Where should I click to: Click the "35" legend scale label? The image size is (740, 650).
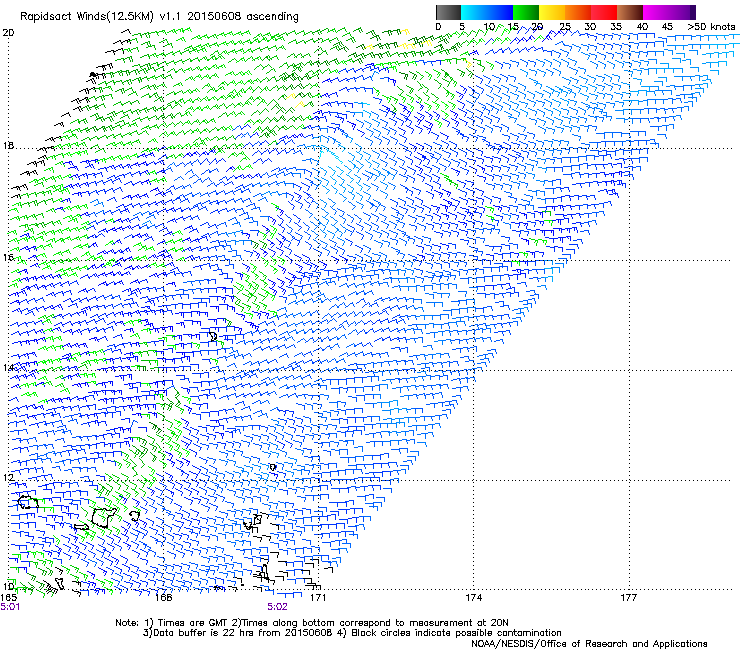[616, 27]
